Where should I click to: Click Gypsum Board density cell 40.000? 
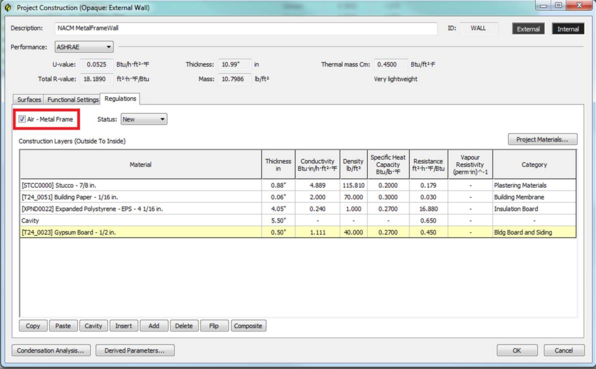(x=353, y=232)
